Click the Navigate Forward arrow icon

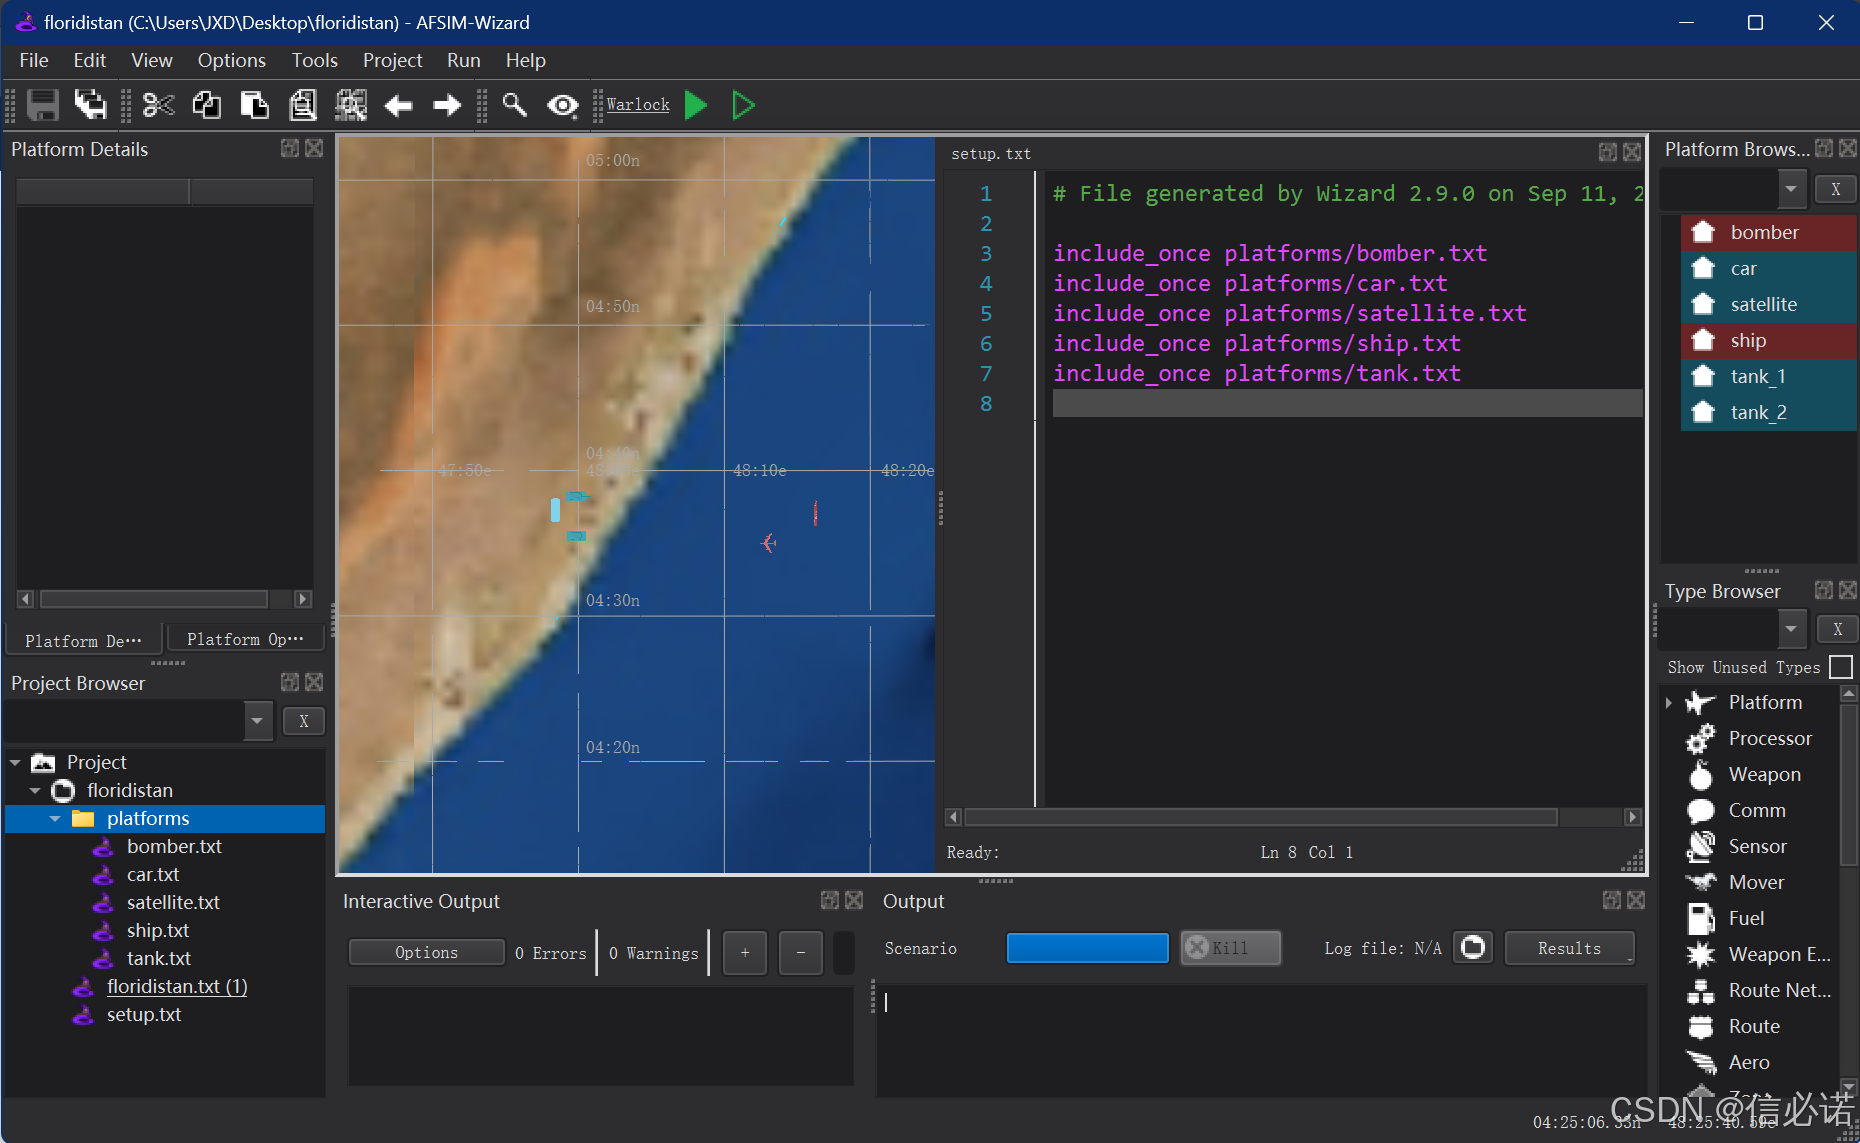(446, 105)
